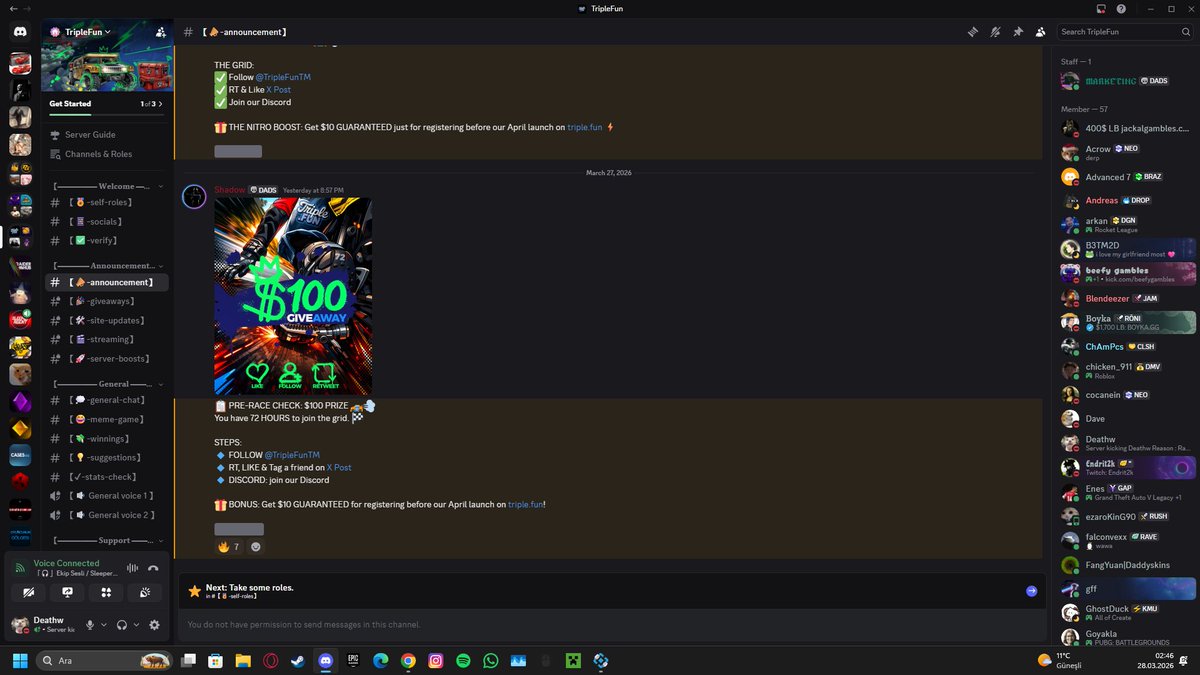Open Server Guide in sidebar
This screenshot has height=675, width=1200.
(x=105, y=135)
